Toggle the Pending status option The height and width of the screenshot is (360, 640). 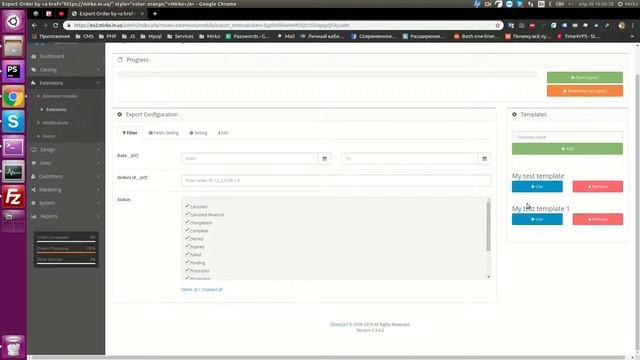[195, 263]
